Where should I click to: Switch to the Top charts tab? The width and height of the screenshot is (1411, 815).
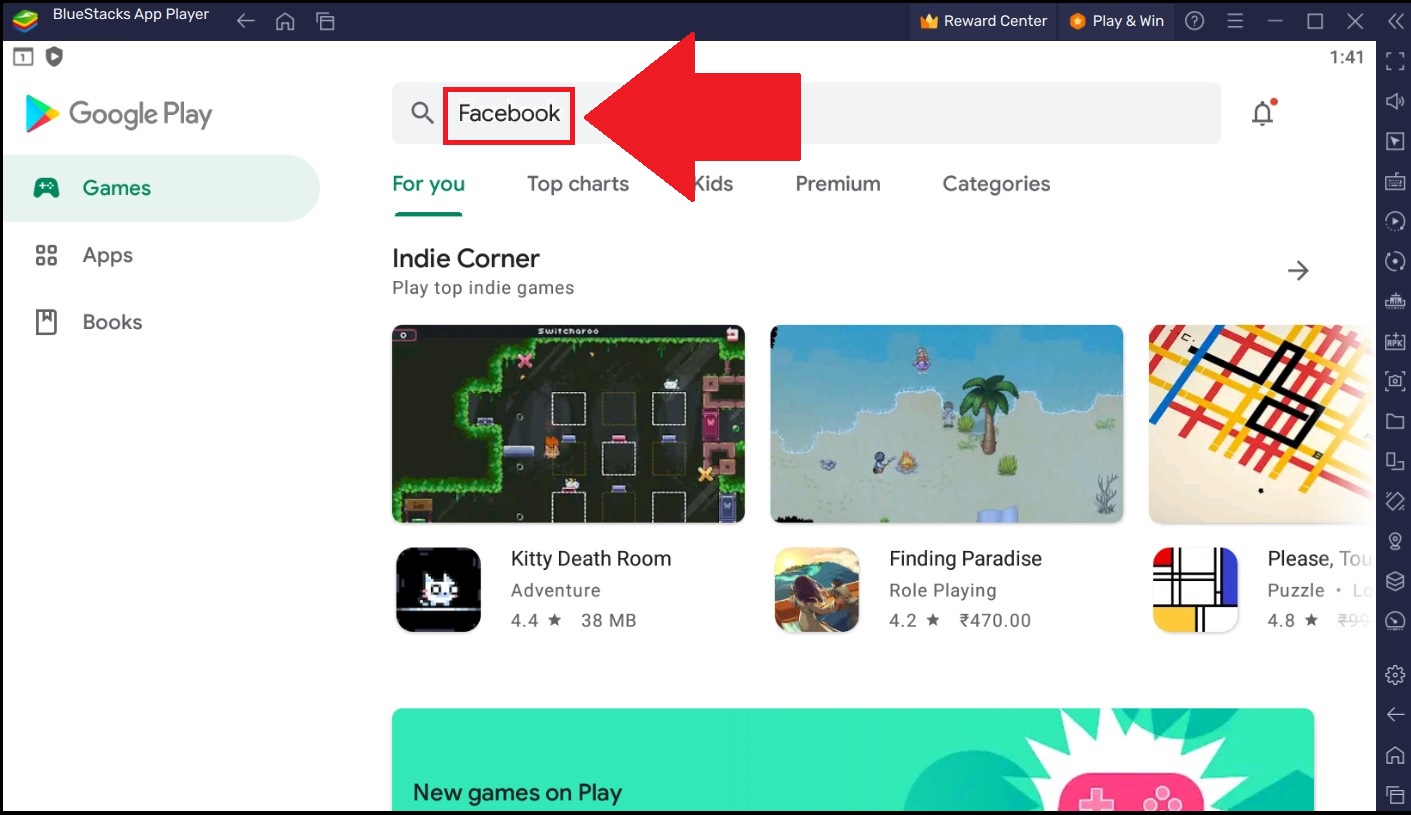coord(577,184)
